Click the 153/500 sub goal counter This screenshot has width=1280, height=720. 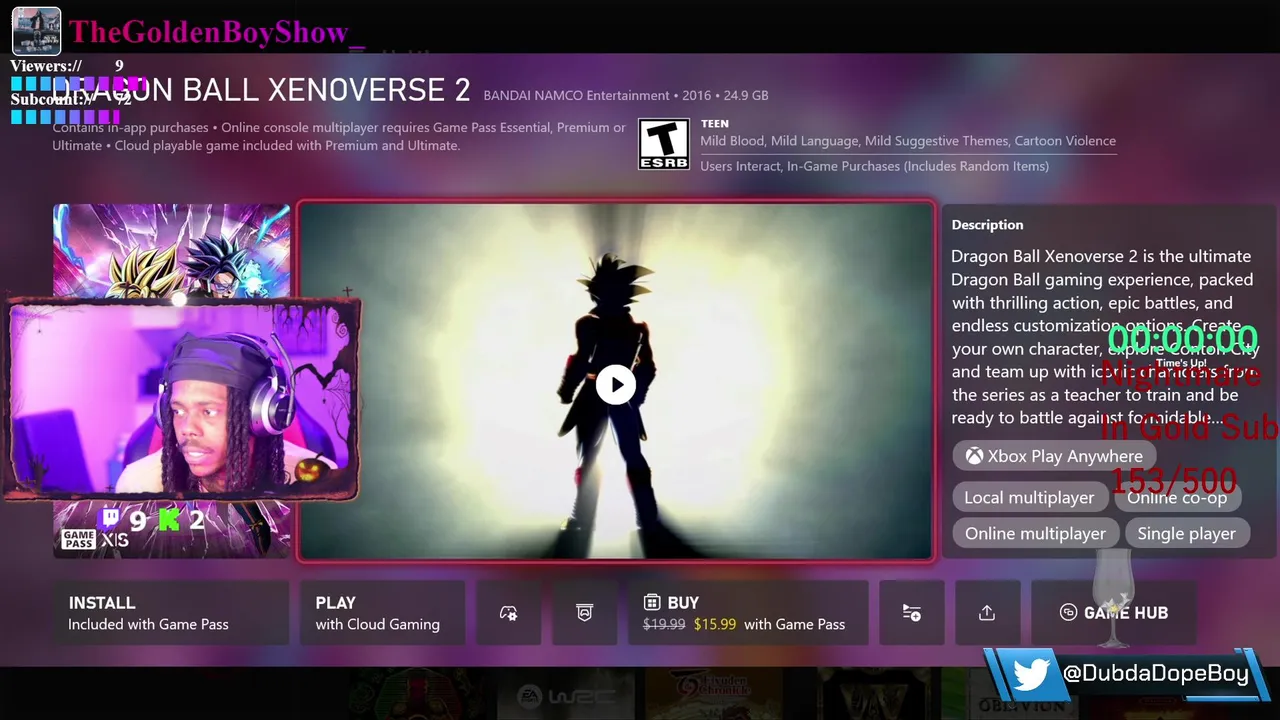[1173, 481]
